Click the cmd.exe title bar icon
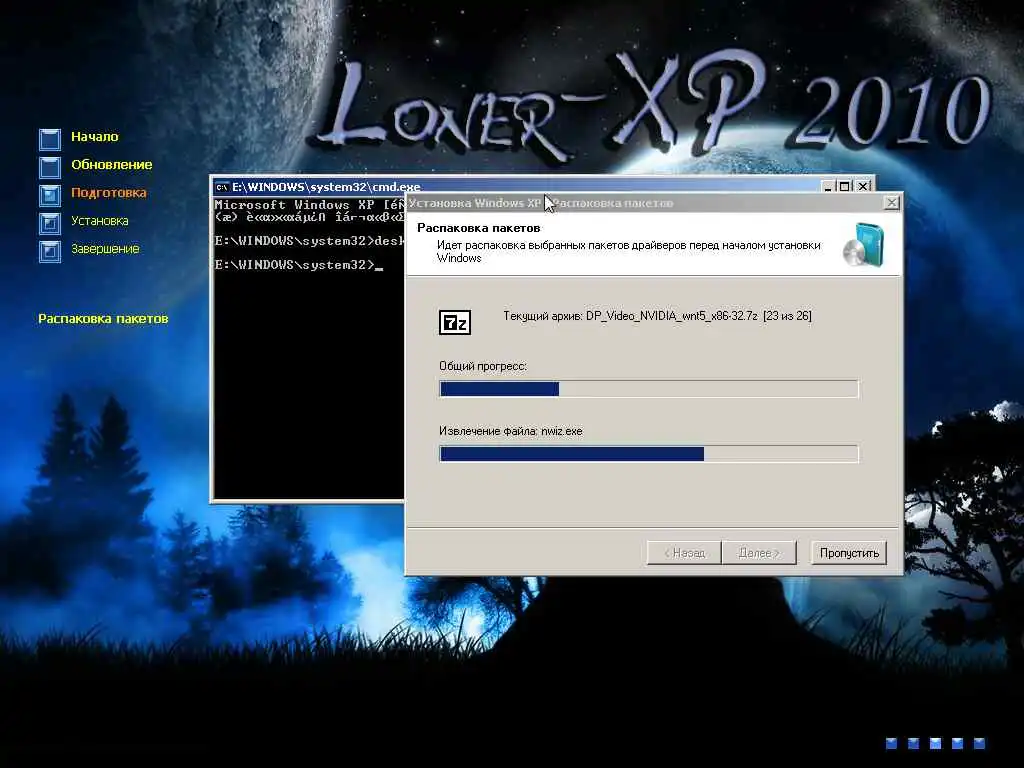The height and width of the screenshot is (768, 1024). pyautogui.click(x=222, y=187)
